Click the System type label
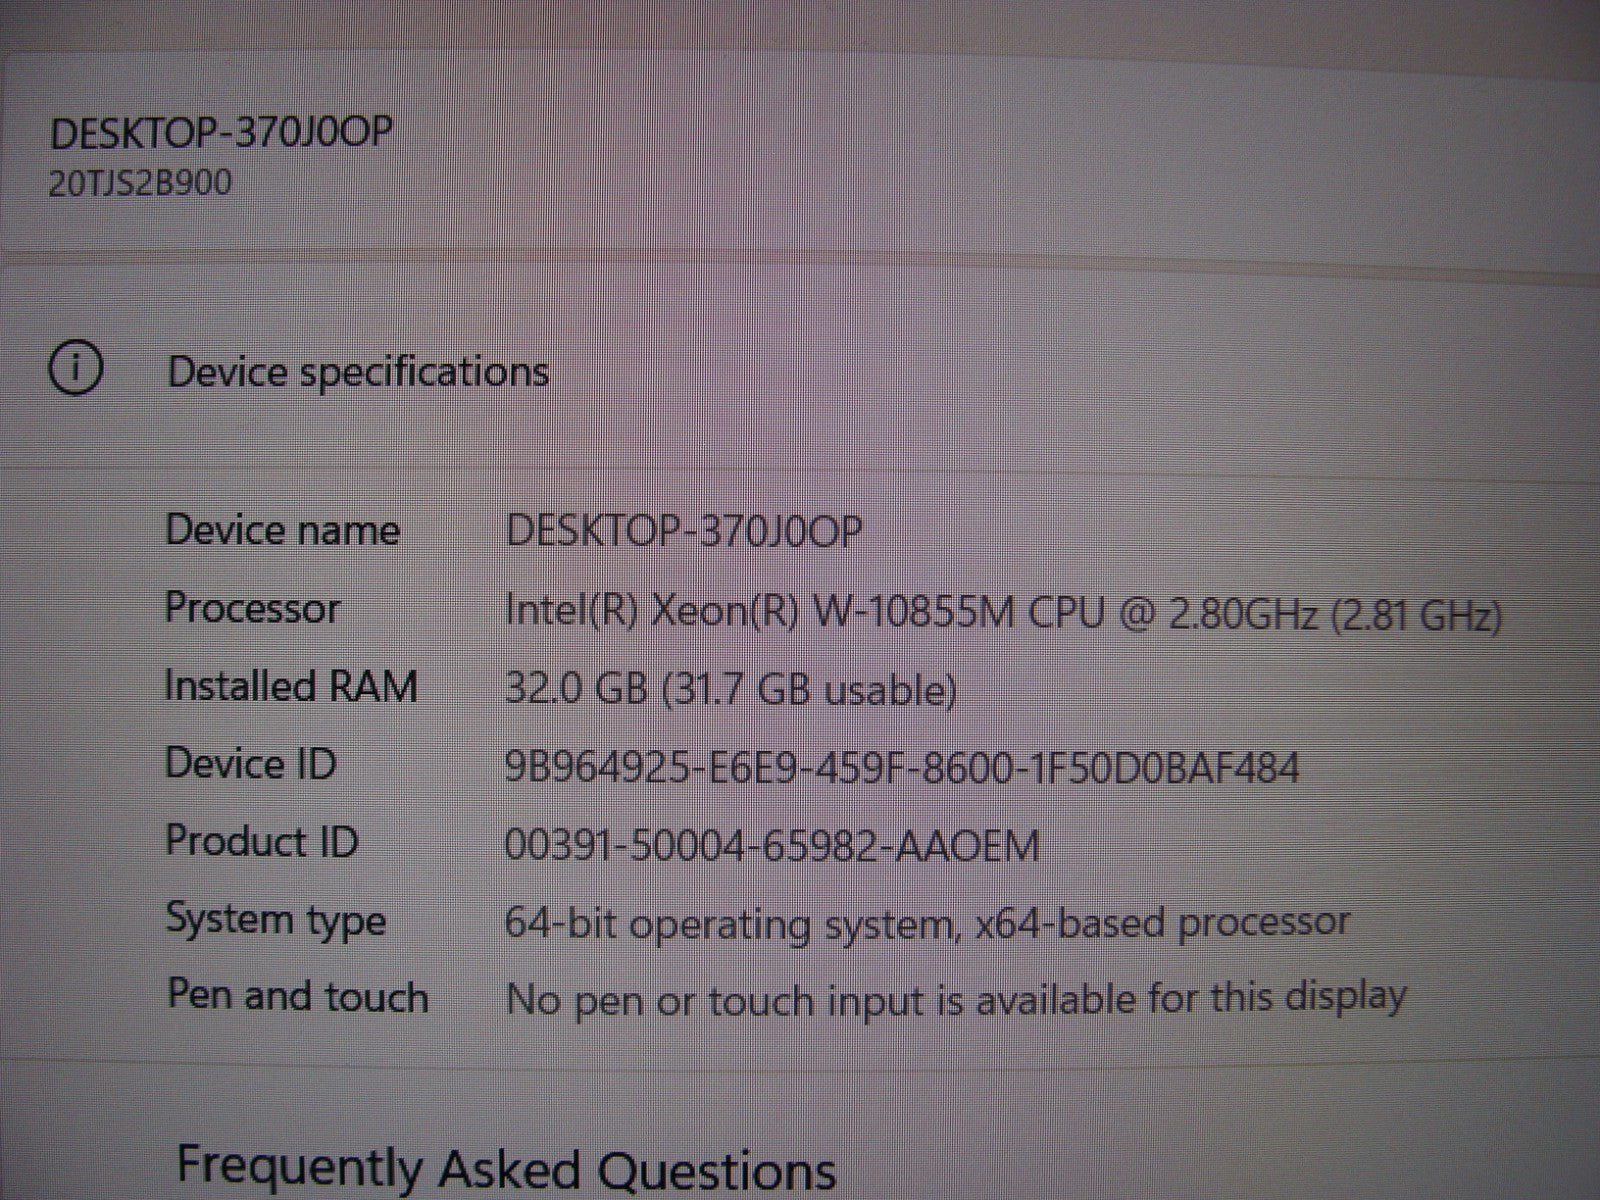The image size is (1600, 1200). 275,919
